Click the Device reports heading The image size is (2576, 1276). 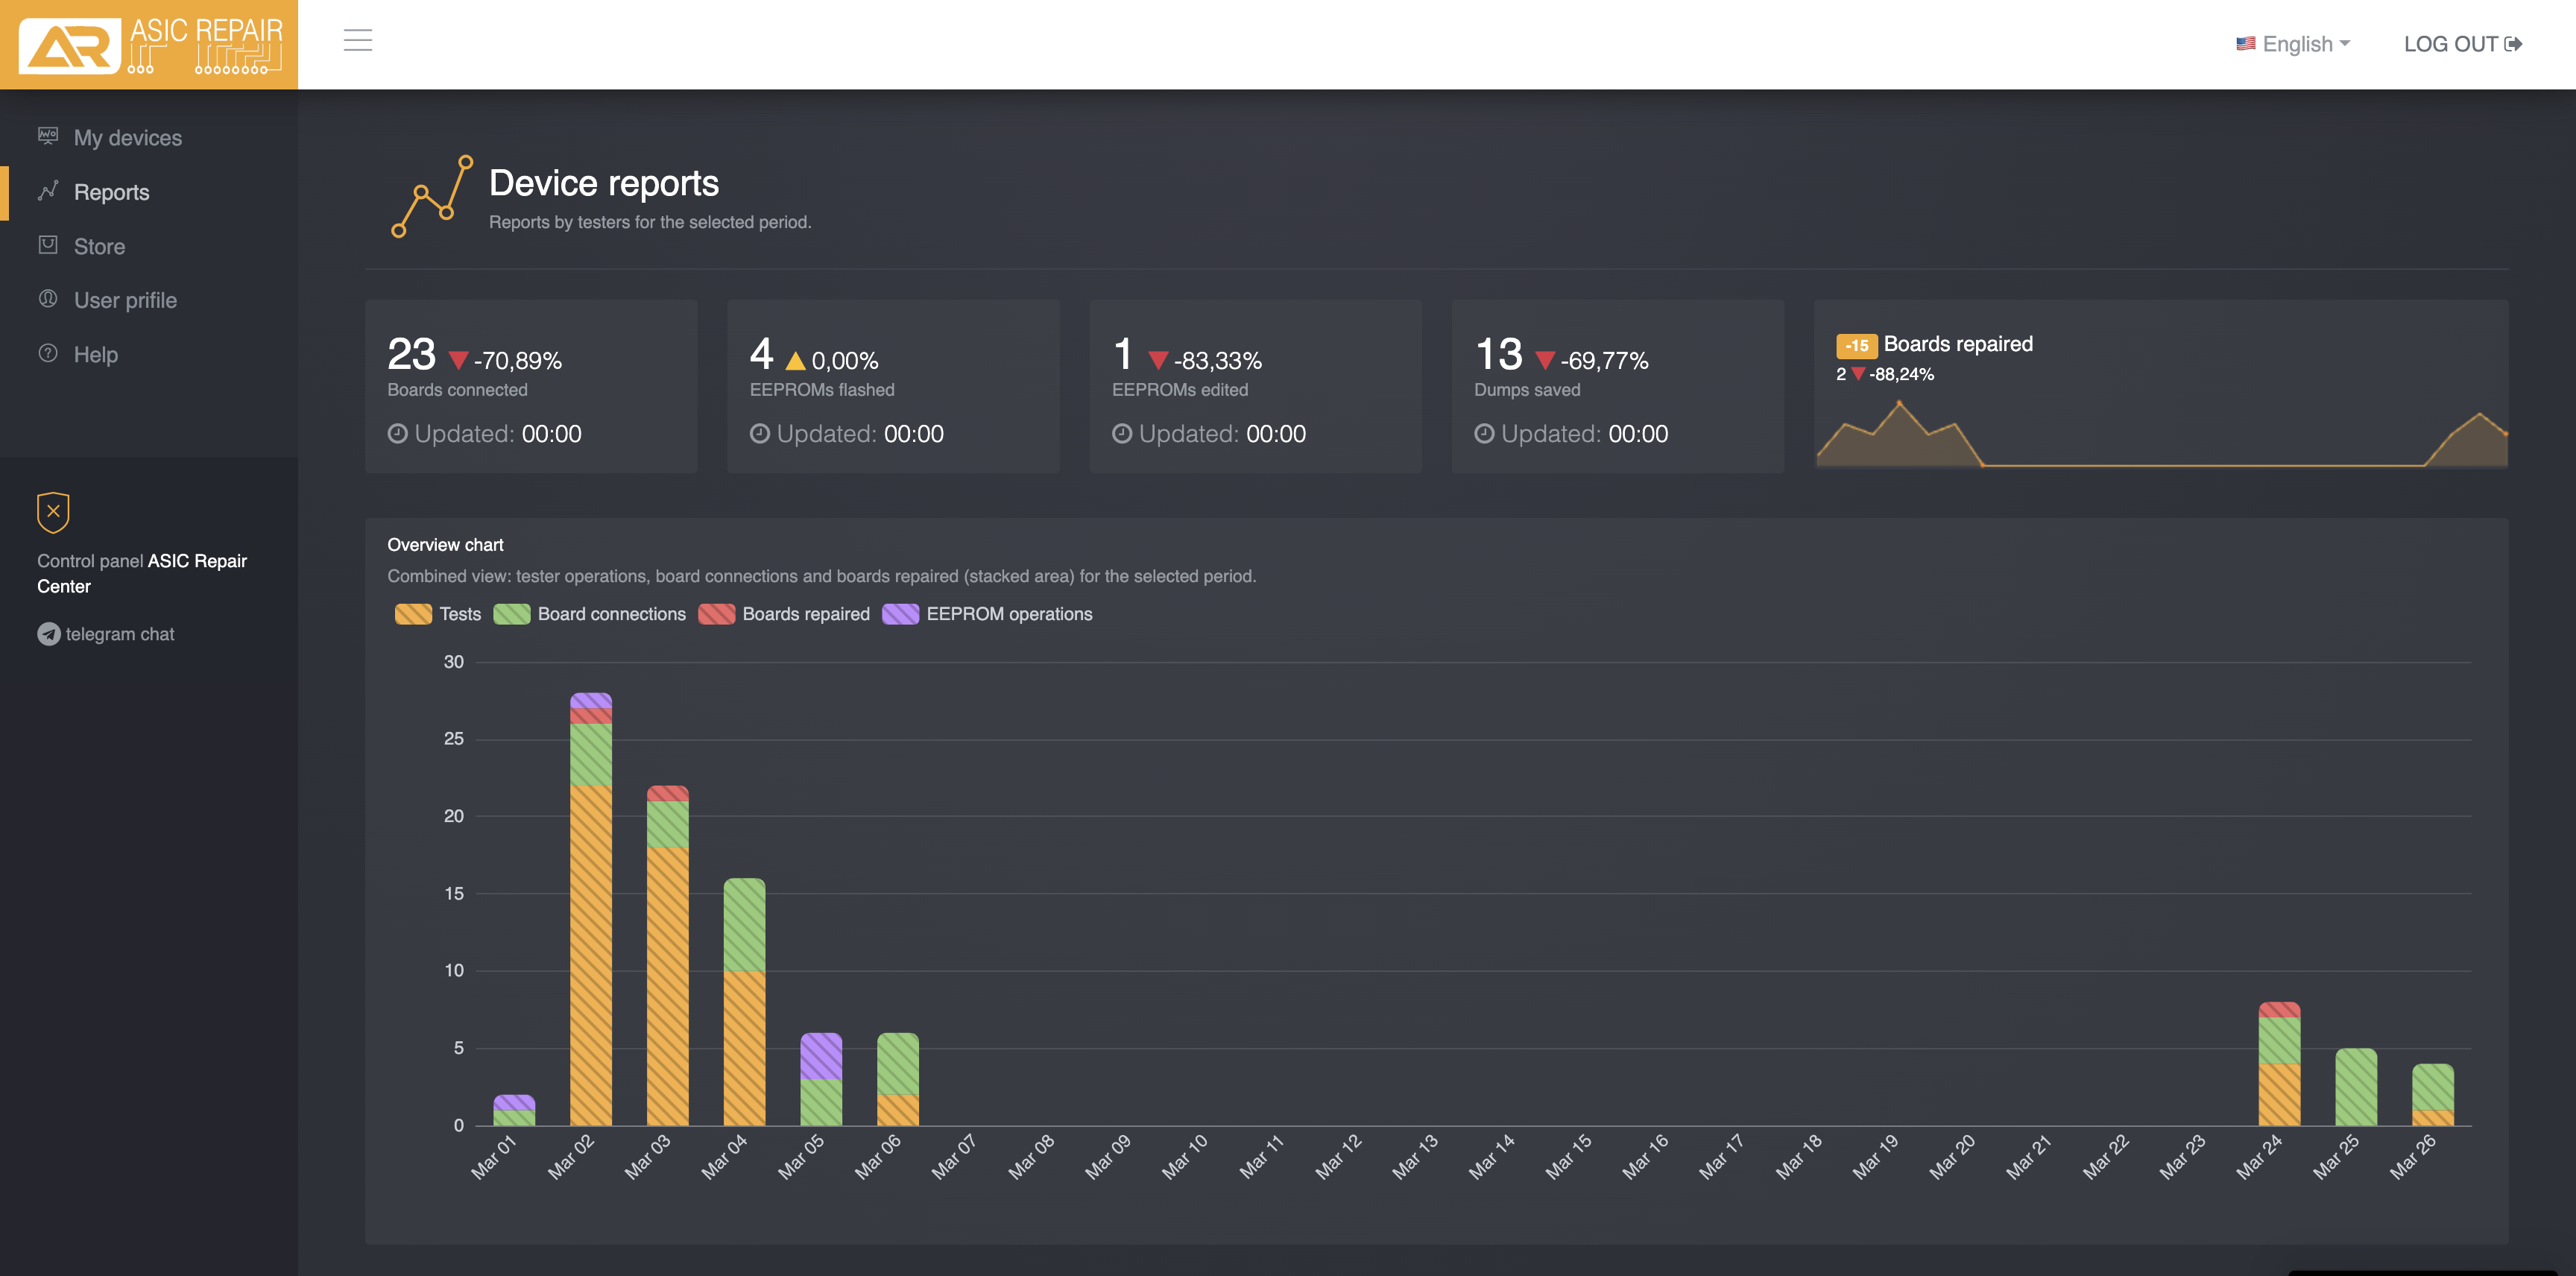click(x=604, y=183)
